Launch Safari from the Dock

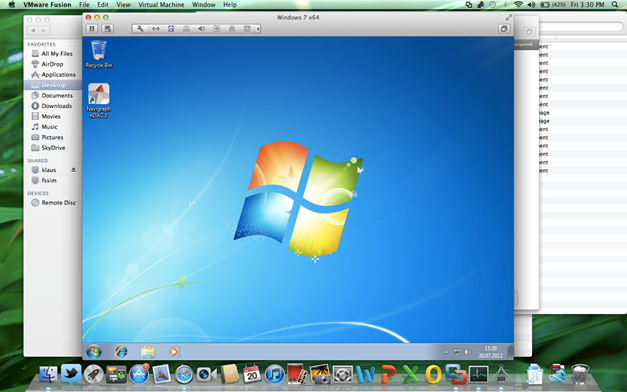point(184,375)
